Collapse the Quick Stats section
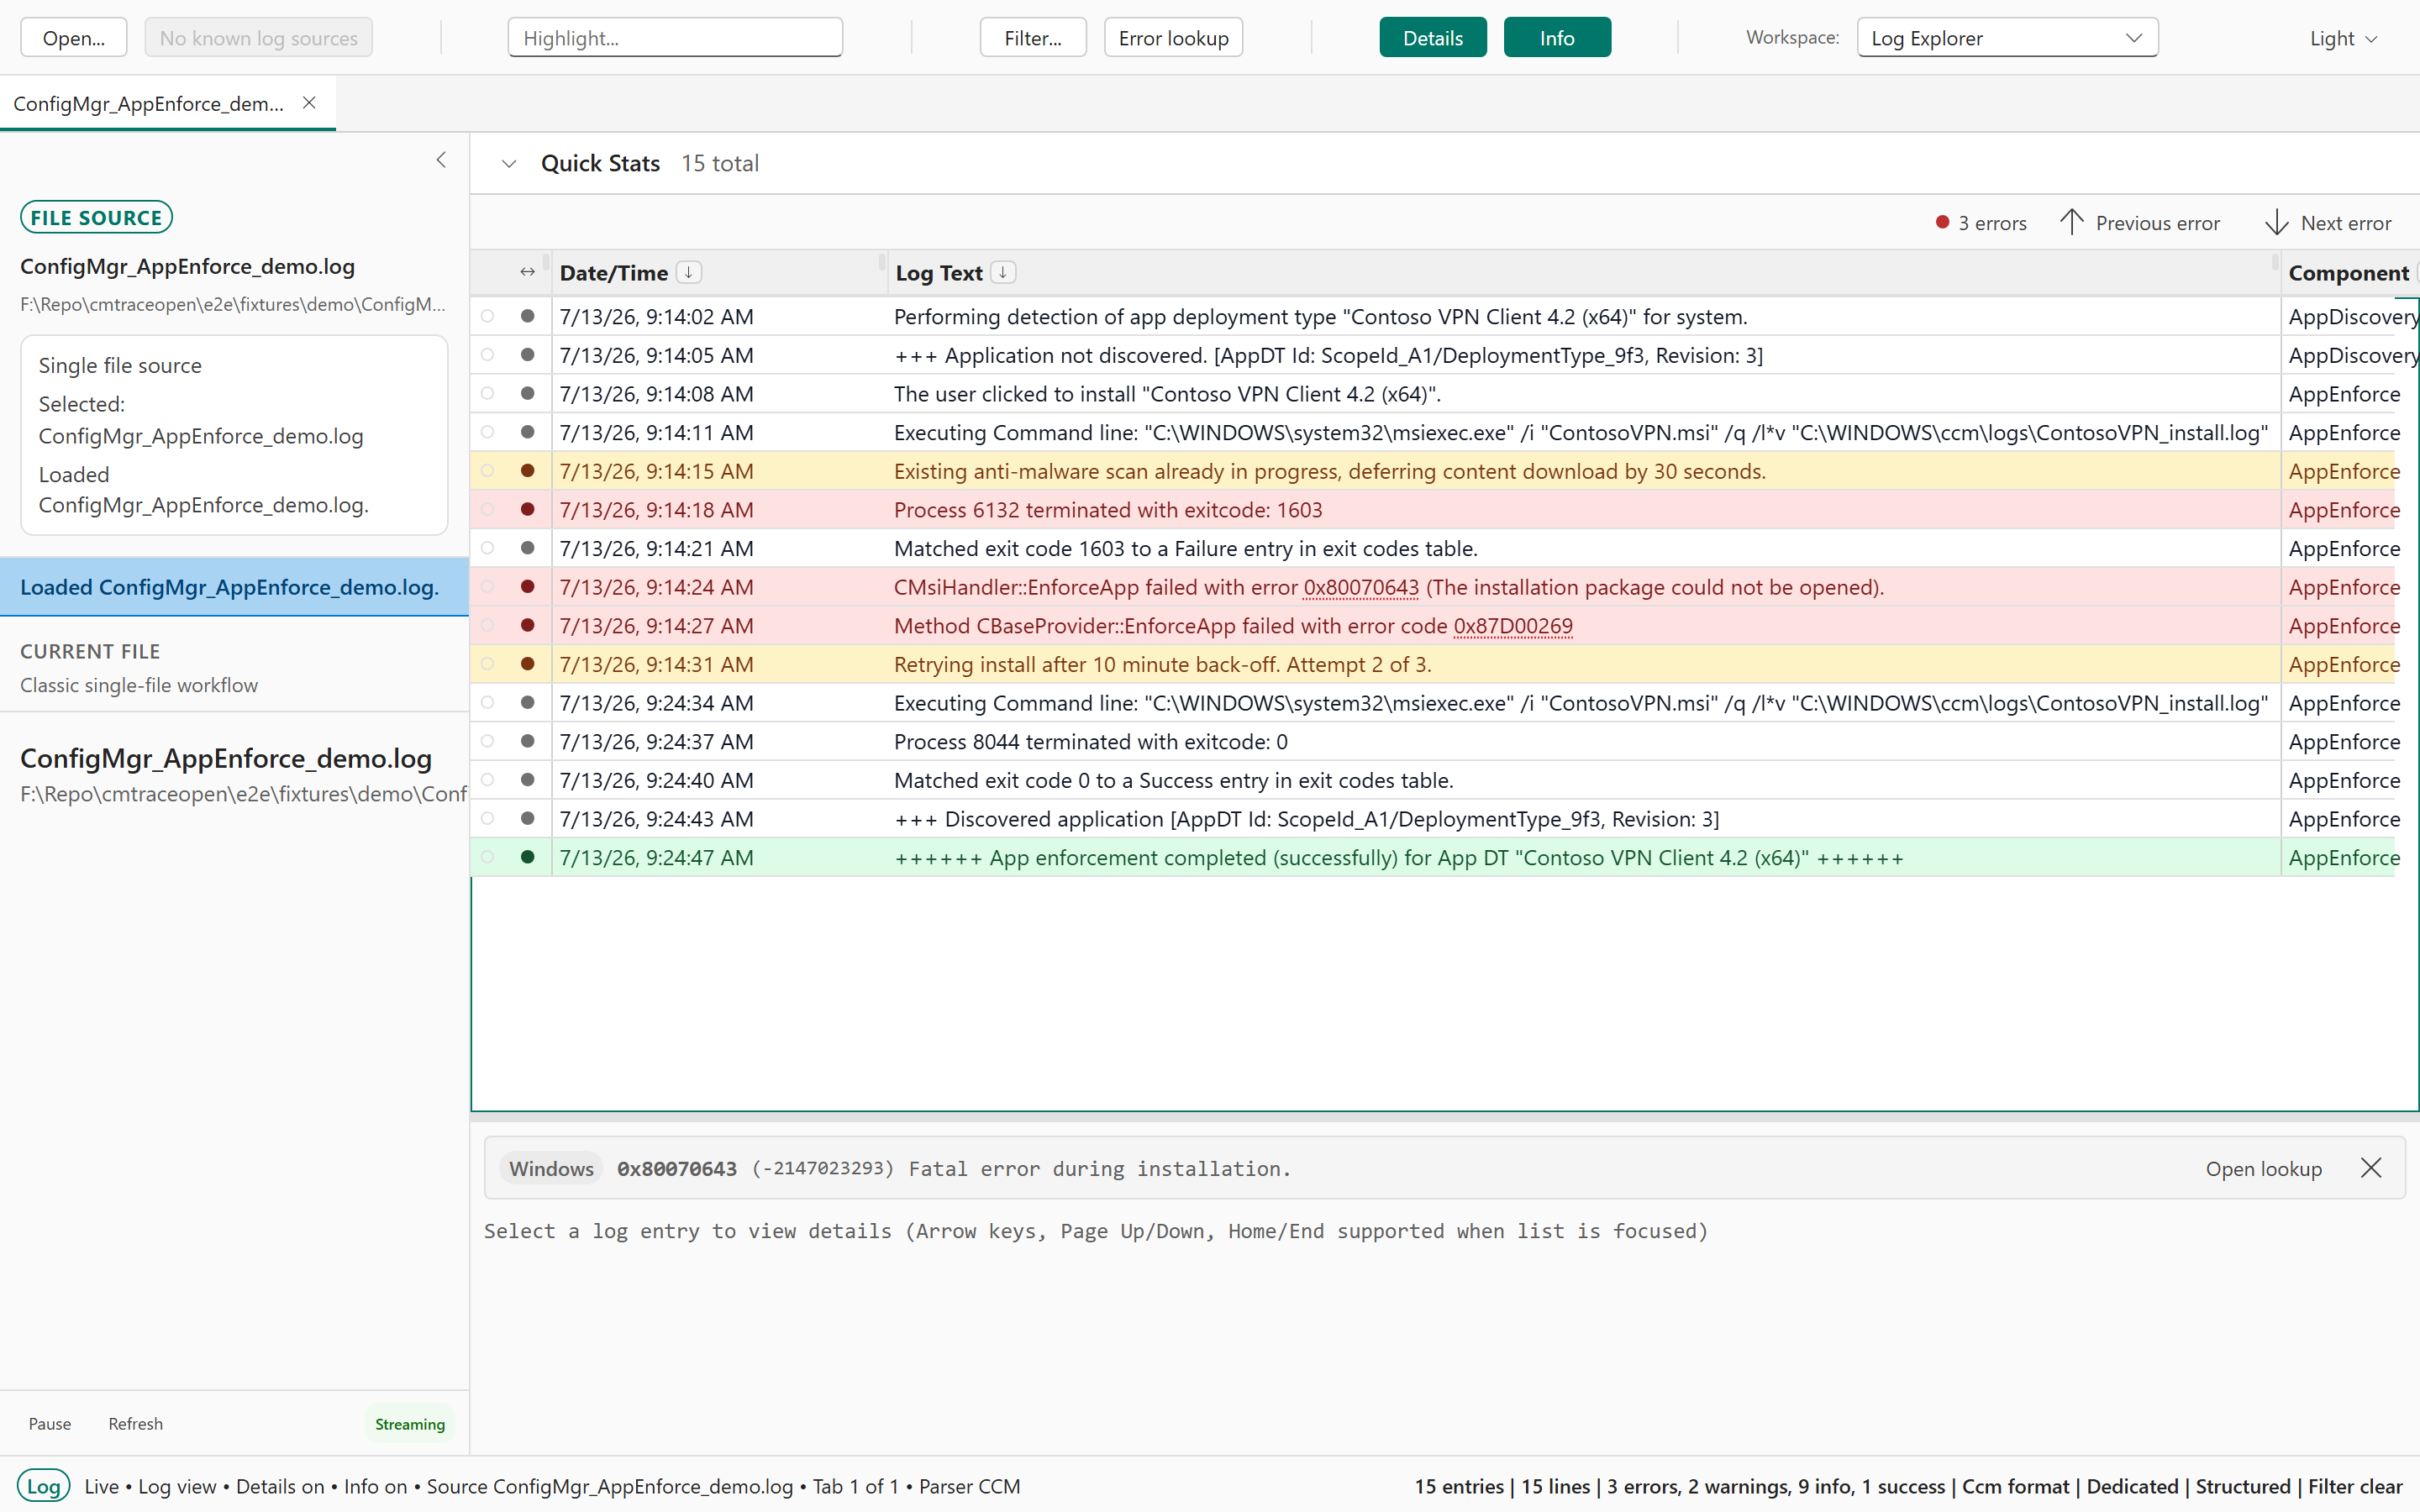This screenshot has width=2420, height=1512. coord(509,164)
